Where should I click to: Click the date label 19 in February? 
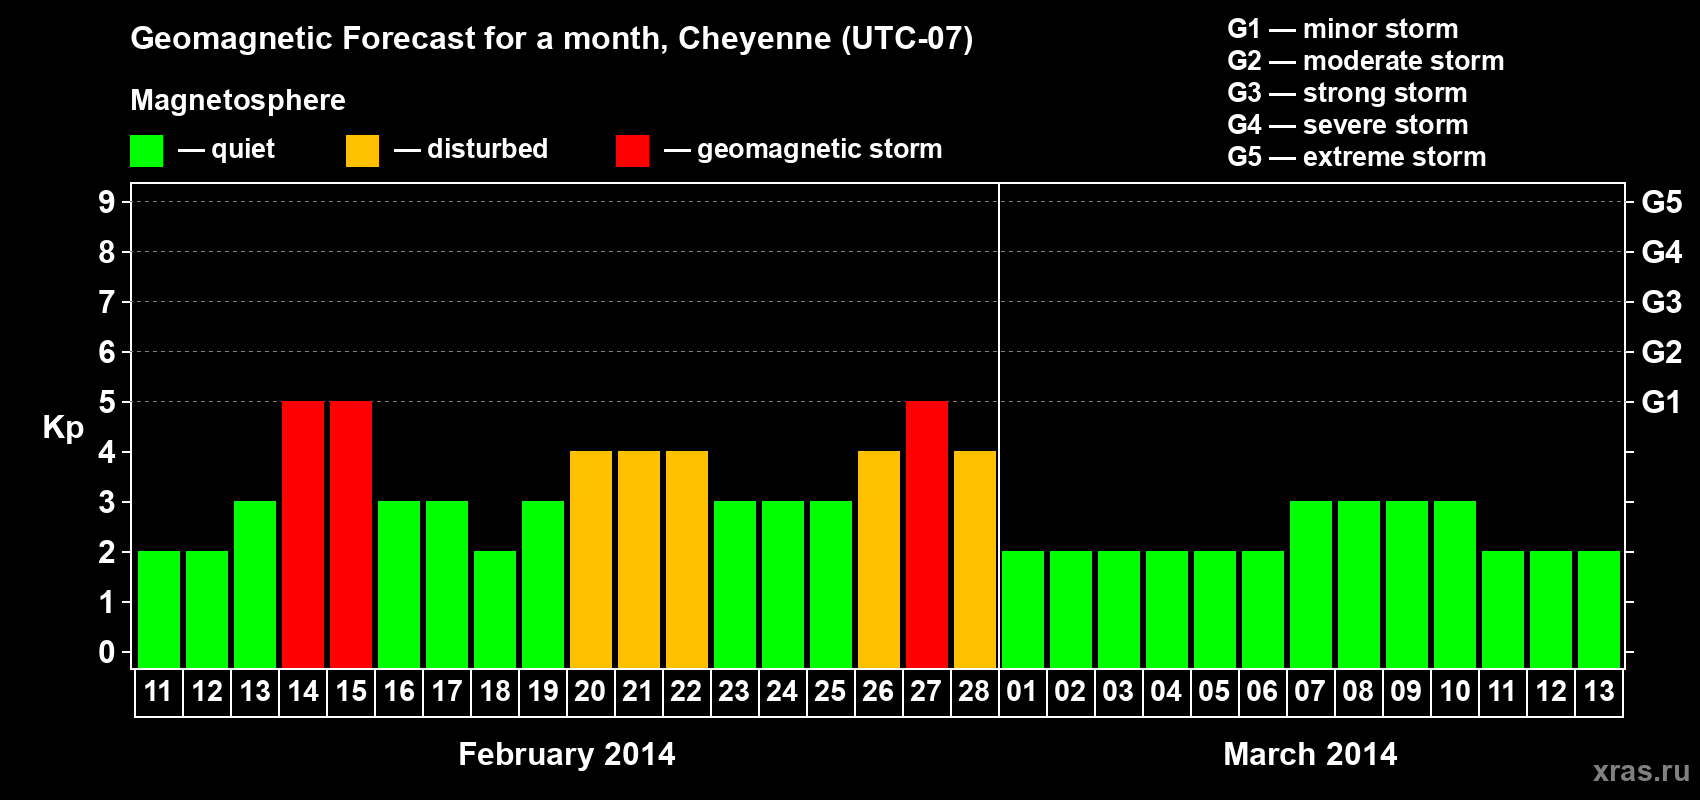tap(543, 692)
